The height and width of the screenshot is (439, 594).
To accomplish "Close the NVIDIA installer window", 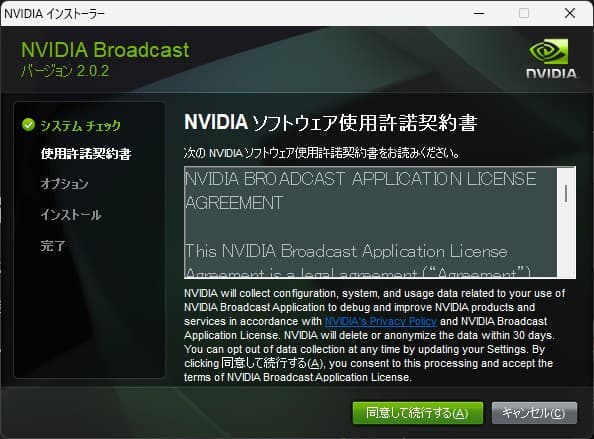I will [x=570, y=13].
